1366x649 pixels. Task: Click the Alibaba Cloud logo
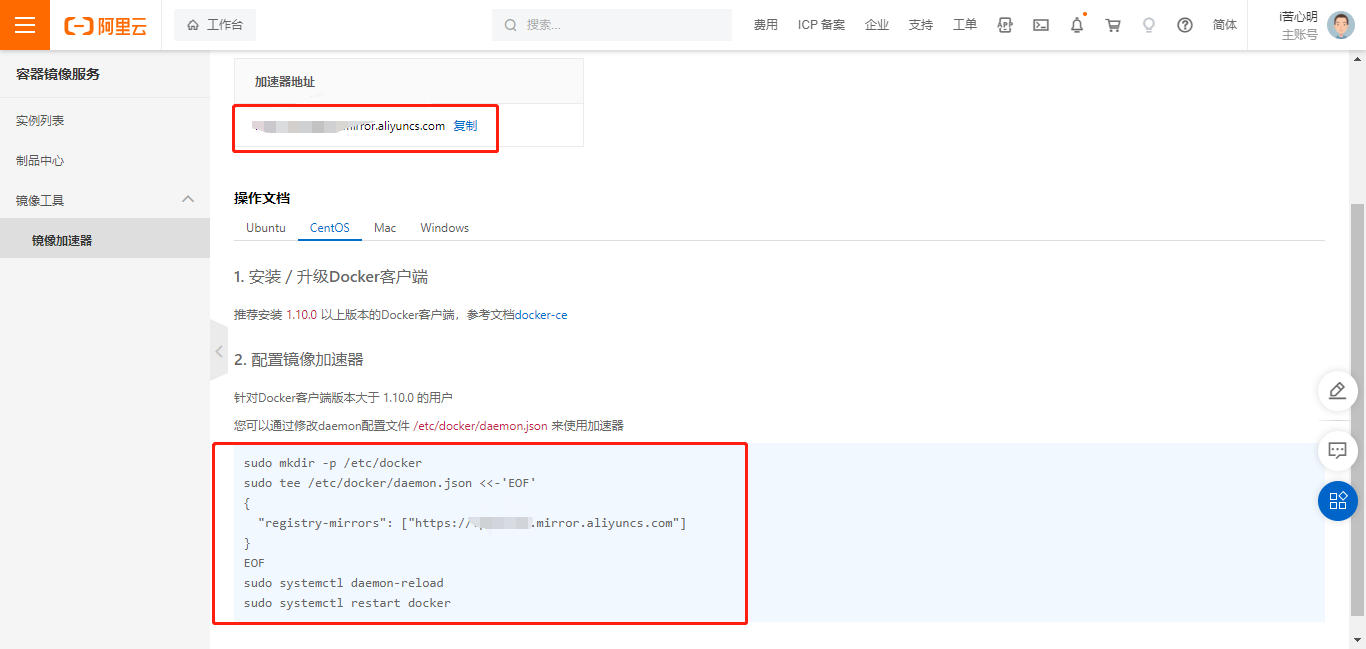[x=105, y=26]
